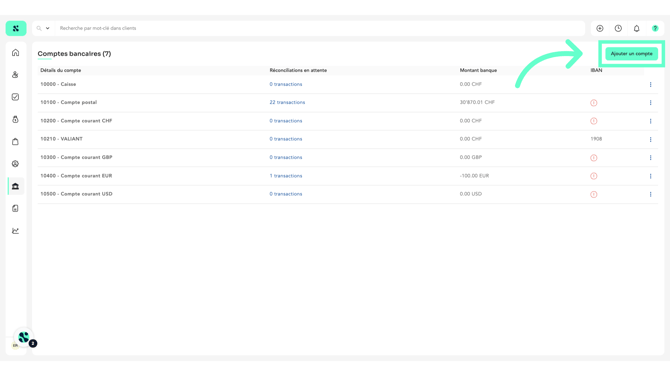Click the green app logo icon
Viewport: 670px width, 376px height.
coord(16,28)
